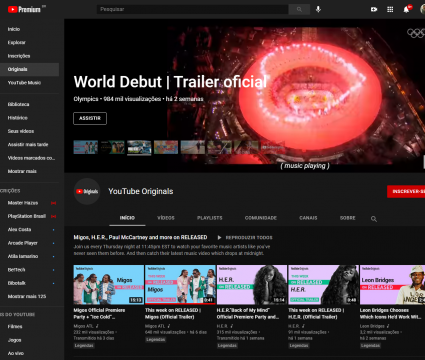425x360 pixels.
Task: Switch to the INÍCIO channel tab
Action: pyautogui.click(x=127, y=218)
